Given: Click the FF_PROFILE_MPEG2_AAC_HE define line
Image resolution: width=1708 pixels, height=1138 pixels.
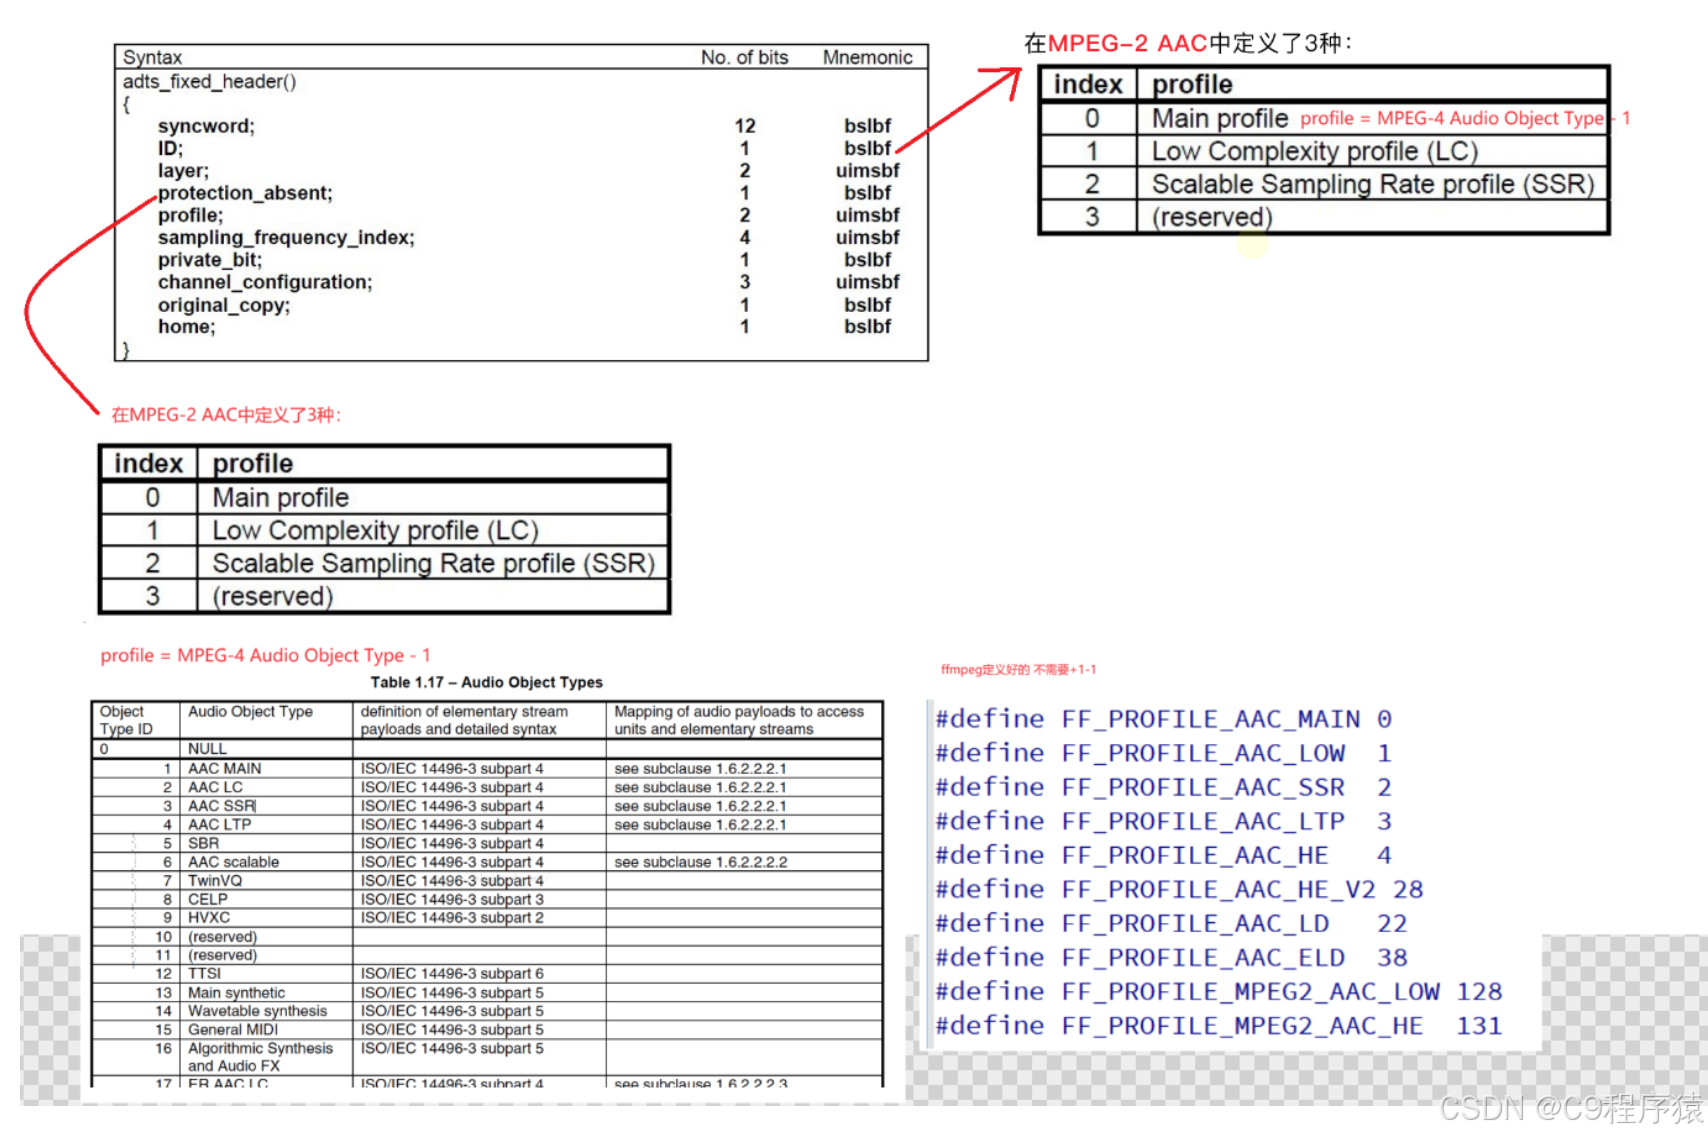Looking at the screenshot, I should (1219, 1025).
